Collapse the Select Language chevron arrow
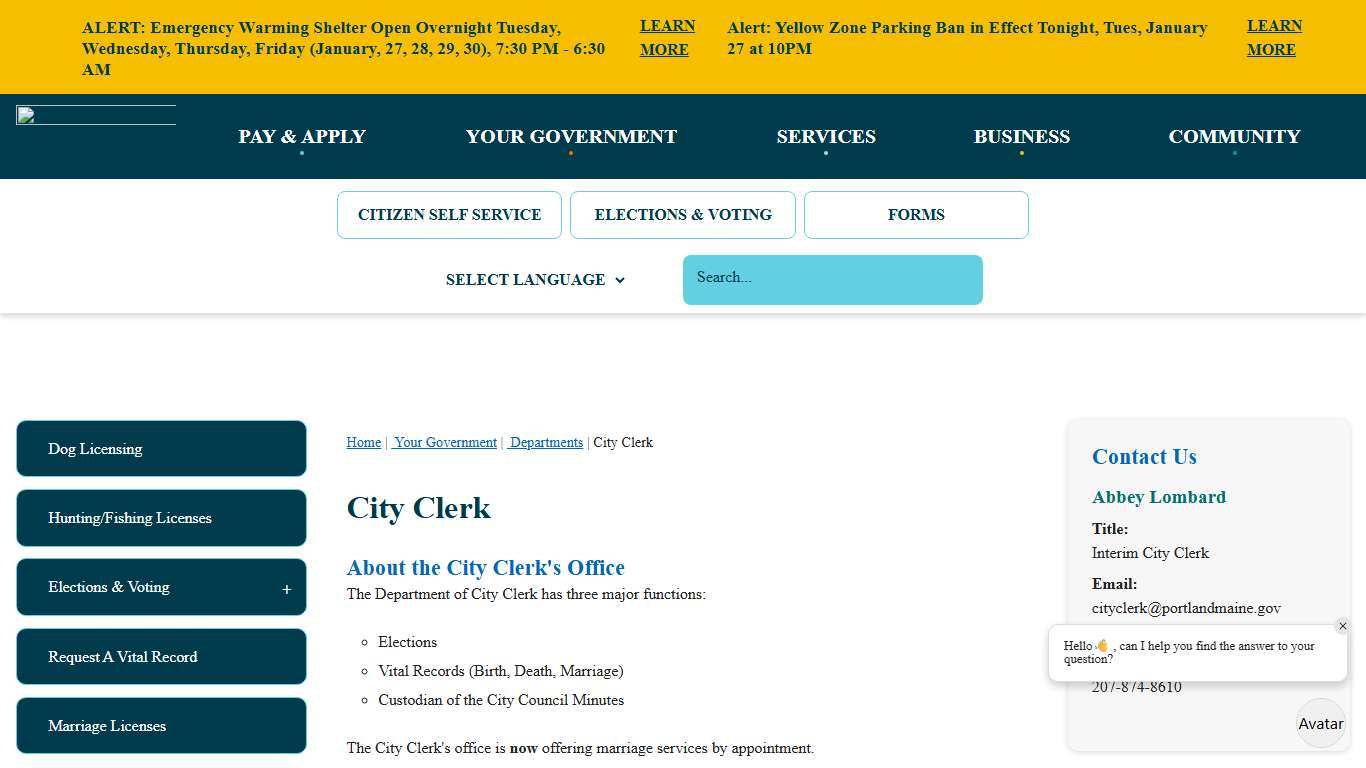Screen dimensions: 1366x768 pos(620,281)
